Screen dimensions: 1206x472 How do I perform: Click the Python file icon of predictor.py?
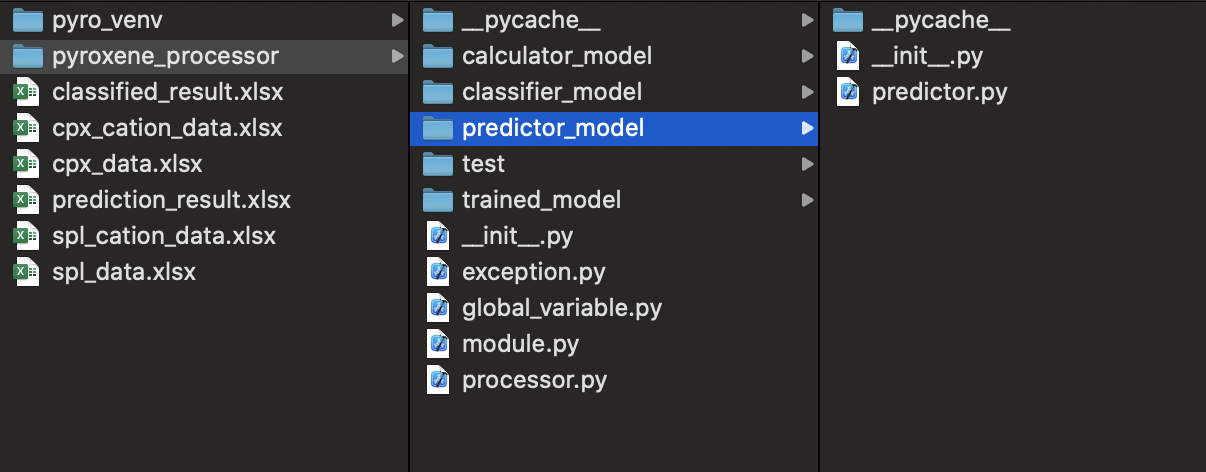click(848, 92)
